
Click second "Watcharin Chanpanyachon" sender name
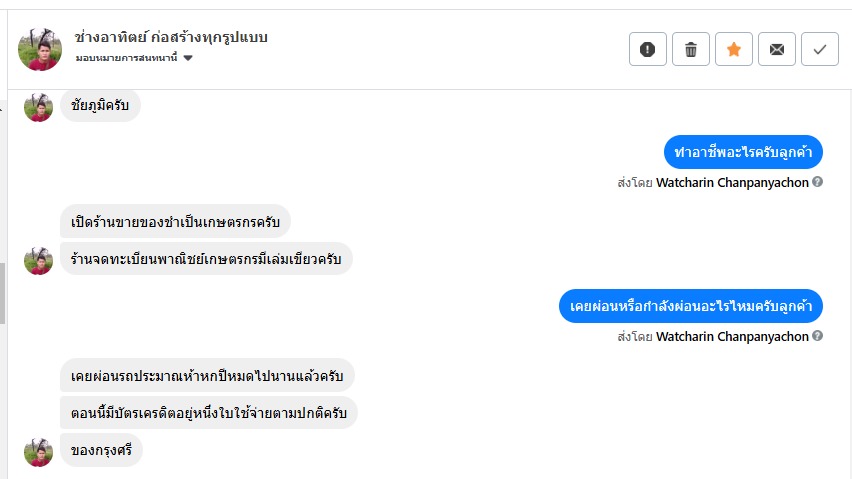coord(732,337)
